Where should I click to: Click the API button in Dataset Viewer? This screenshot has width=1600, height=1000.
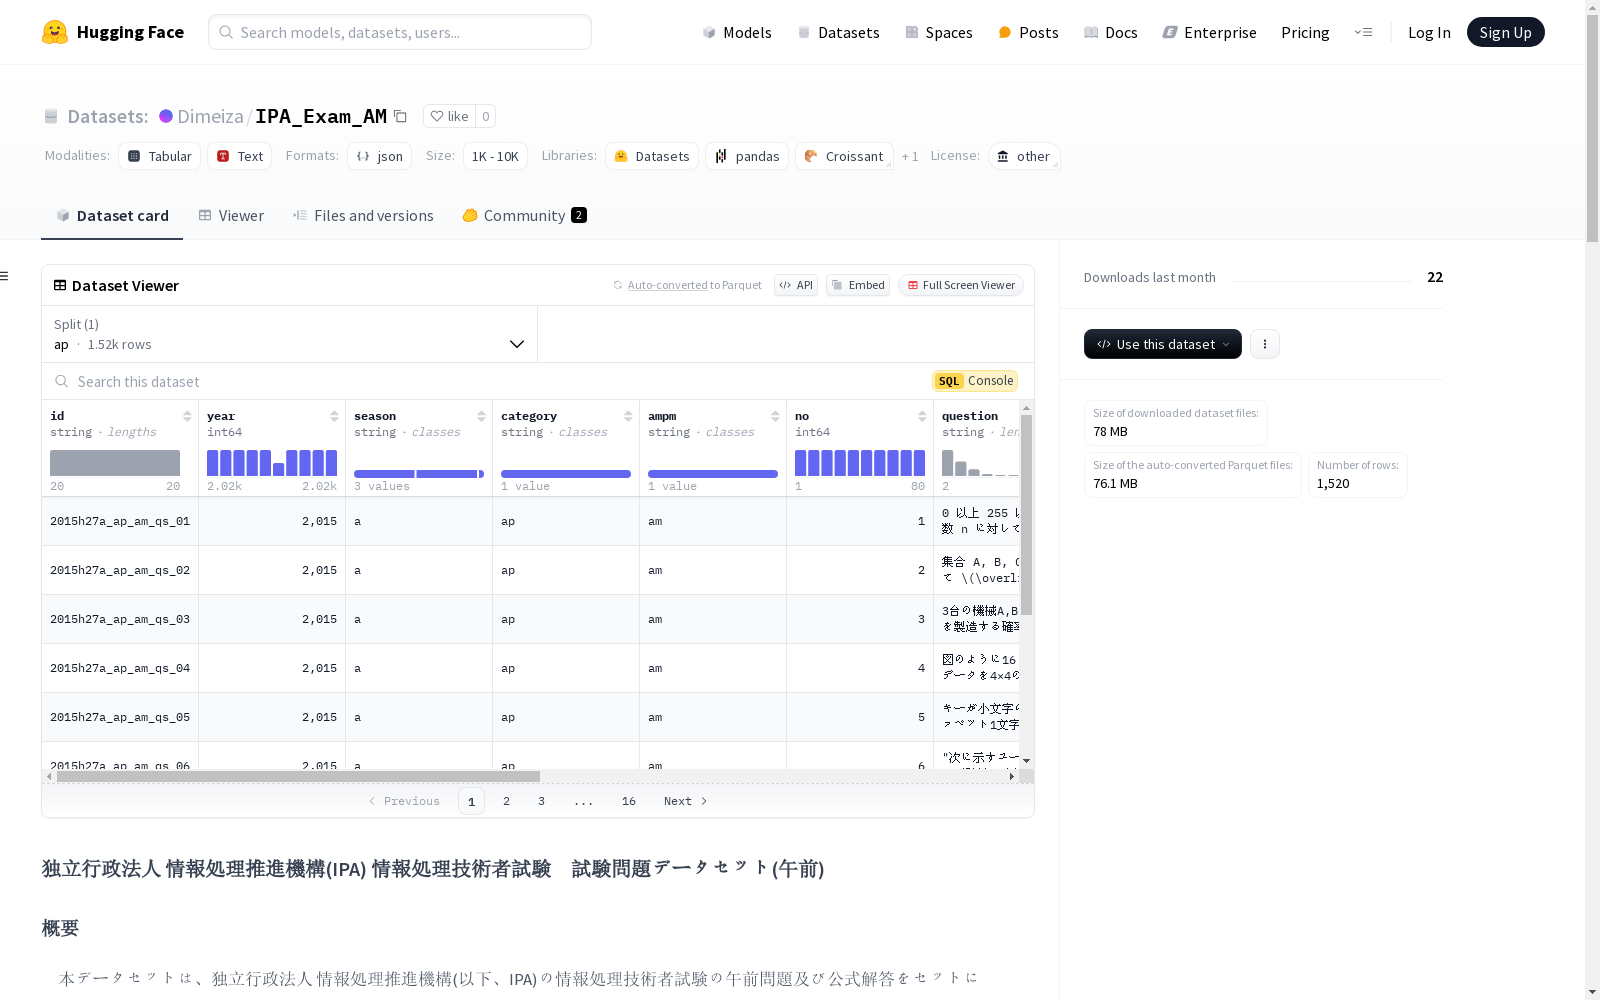click(x=796, y=285)
